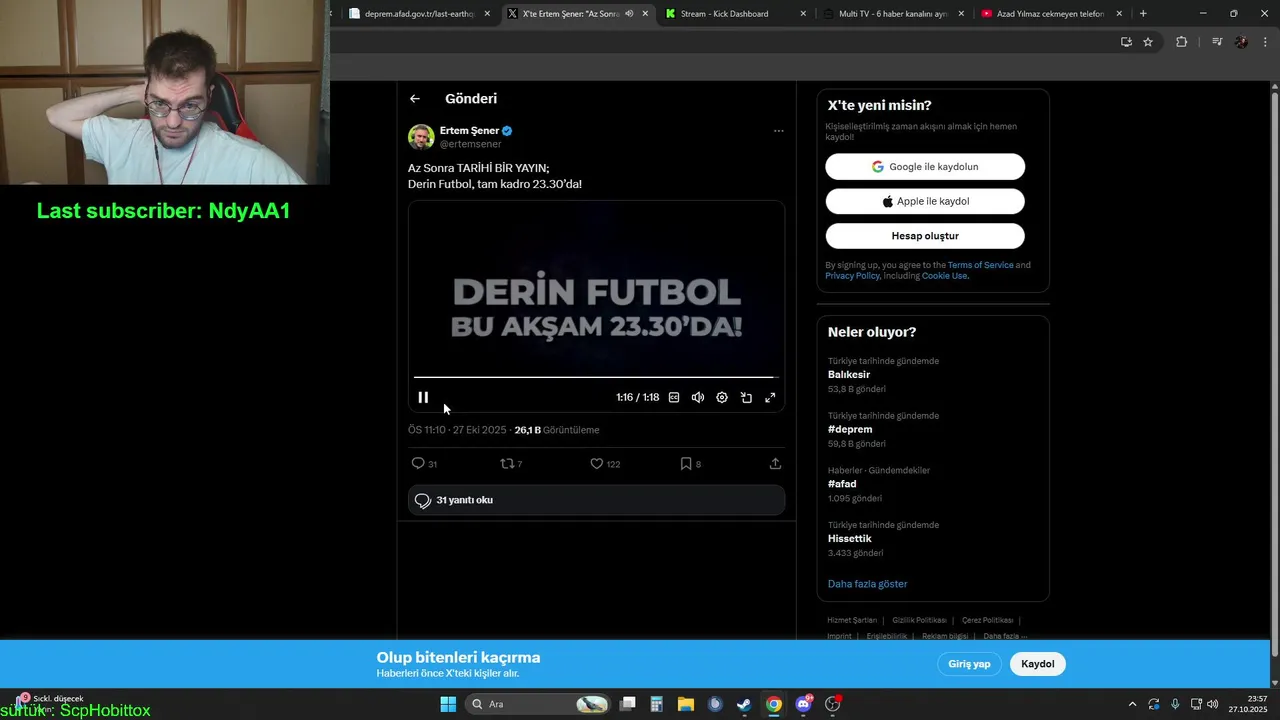
Task: Open Steam from the taskbar
Action: pos(744,704)
